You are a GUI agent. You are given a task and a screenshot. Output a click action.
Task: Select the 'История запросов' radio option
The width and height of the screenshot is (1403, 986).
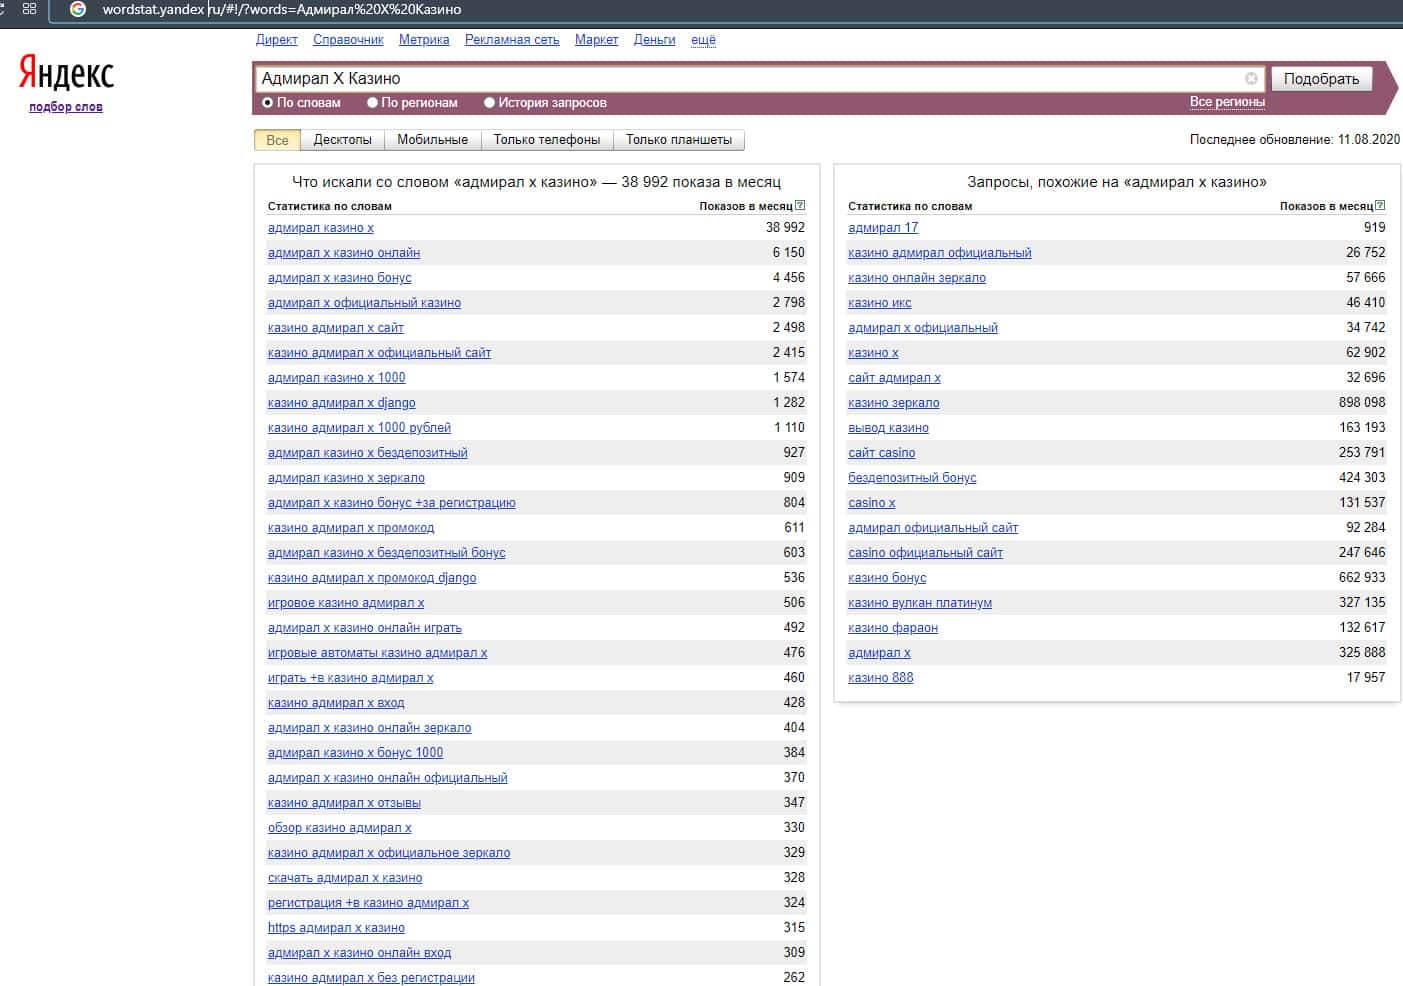pos(489,103)
